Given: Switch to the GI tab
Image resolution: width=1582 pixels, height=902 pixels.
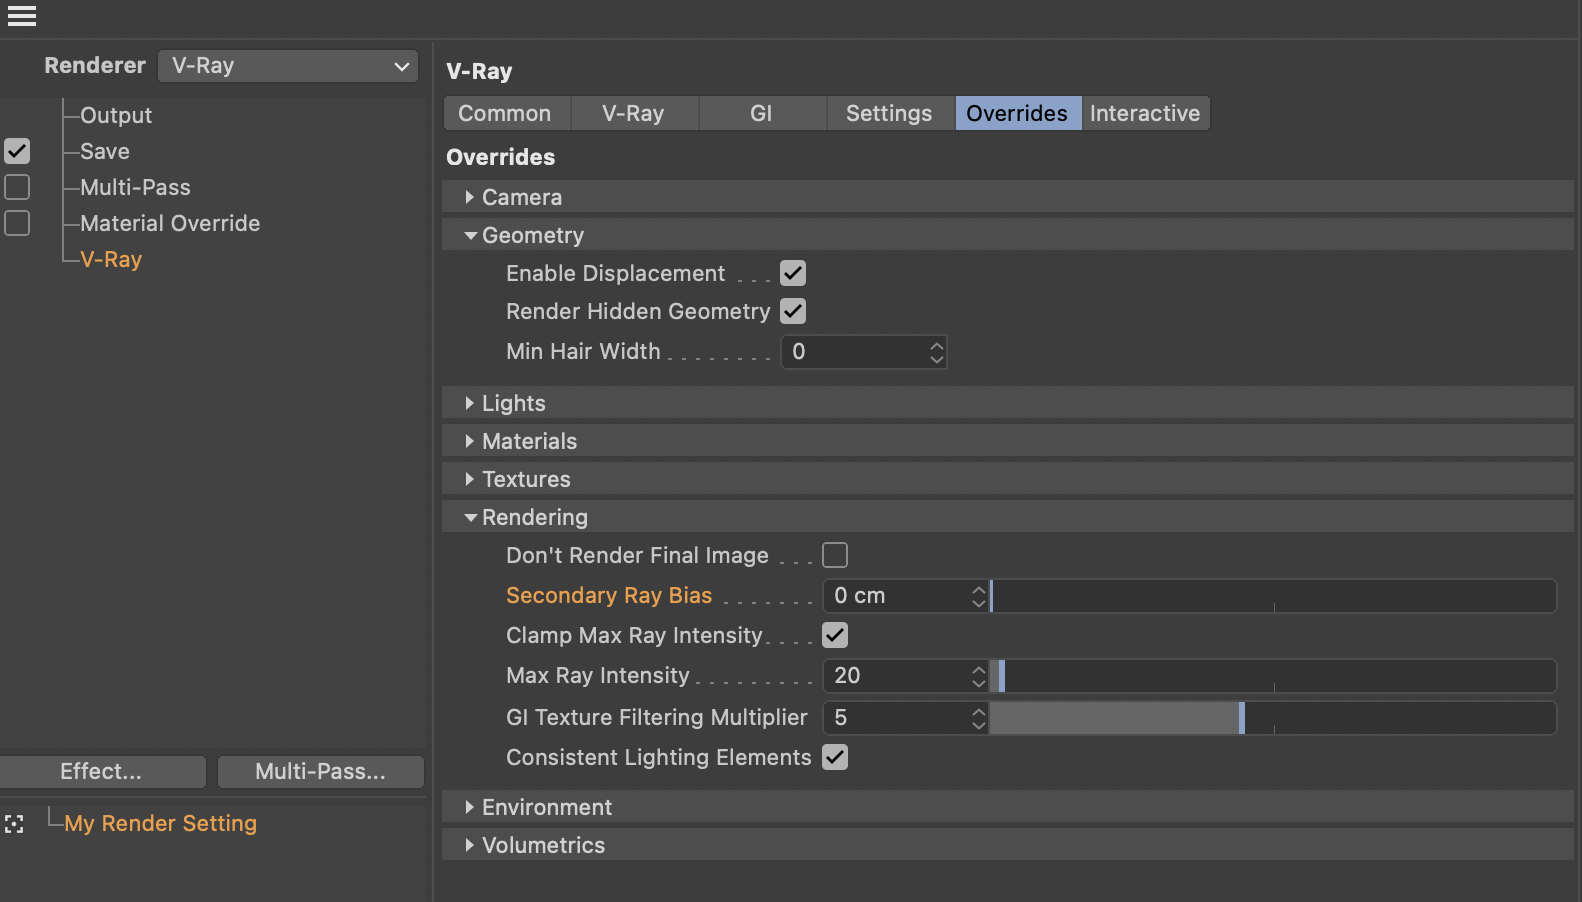Looking at the screenshot, I should (762, 114).
